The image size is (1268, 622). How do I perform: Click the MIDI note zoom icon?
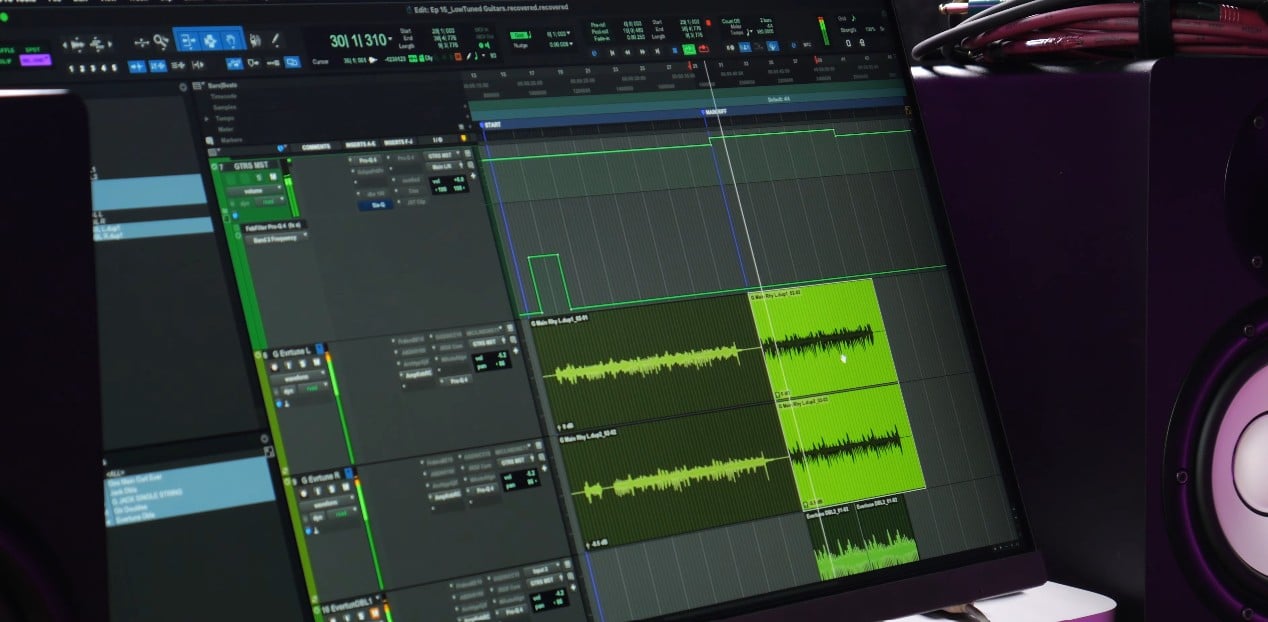(x=98, y=45)
